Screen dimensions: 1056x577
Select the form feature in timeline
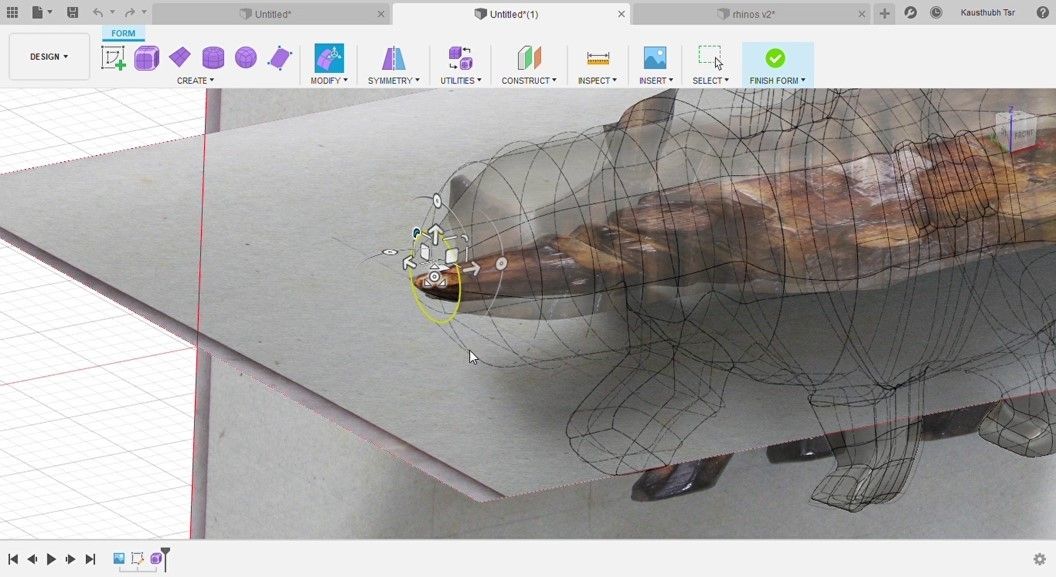(x=156, y=558)
